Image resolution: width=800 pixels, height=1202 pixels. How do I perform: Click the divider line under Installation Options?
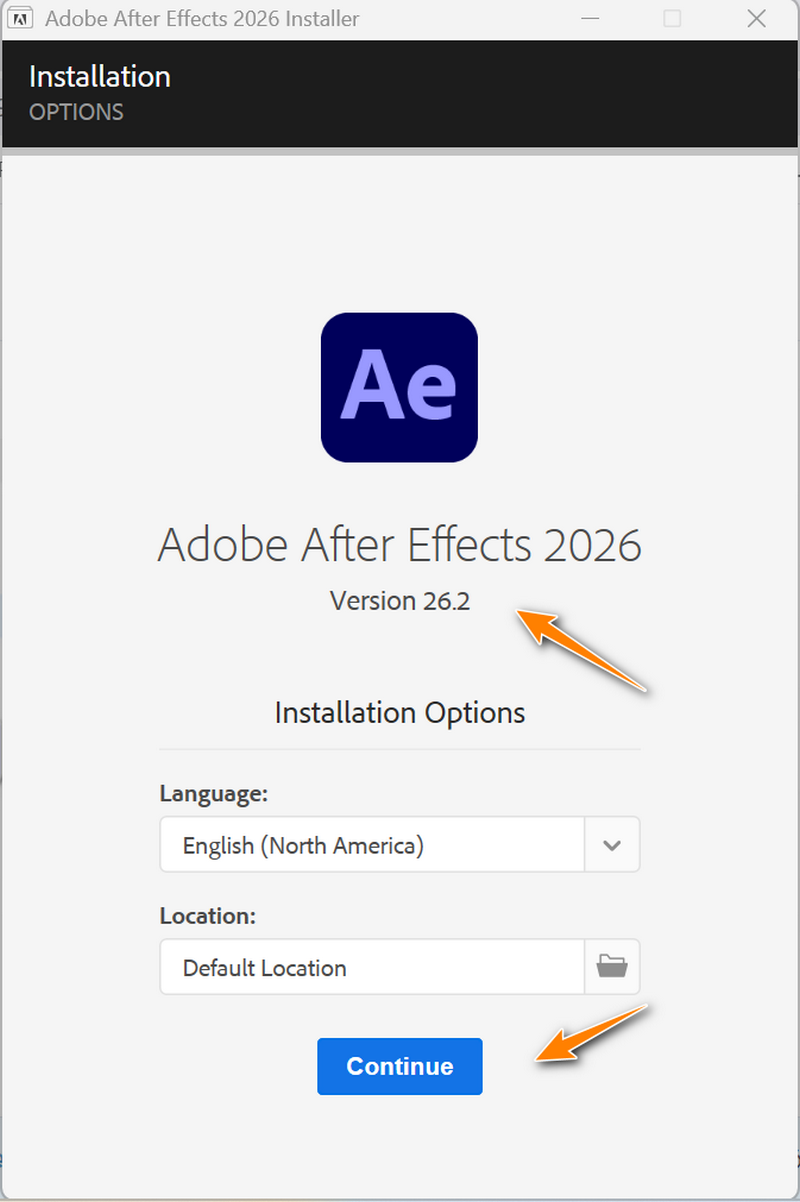coord(399,749)
